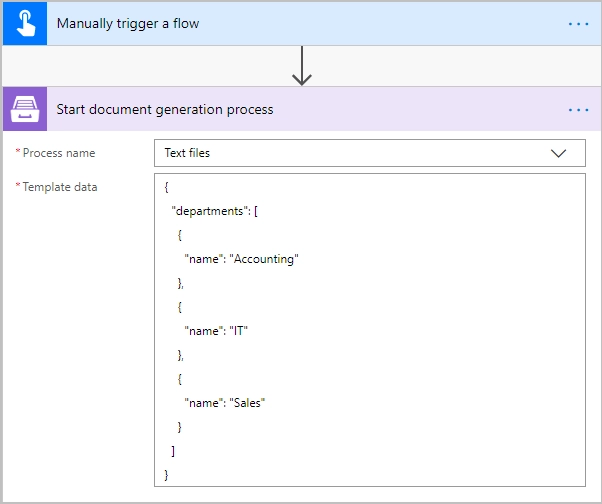The width and height of the screenshot is (602, 504).
Task: Click the "departments": [ line
Action: [215, 211]
